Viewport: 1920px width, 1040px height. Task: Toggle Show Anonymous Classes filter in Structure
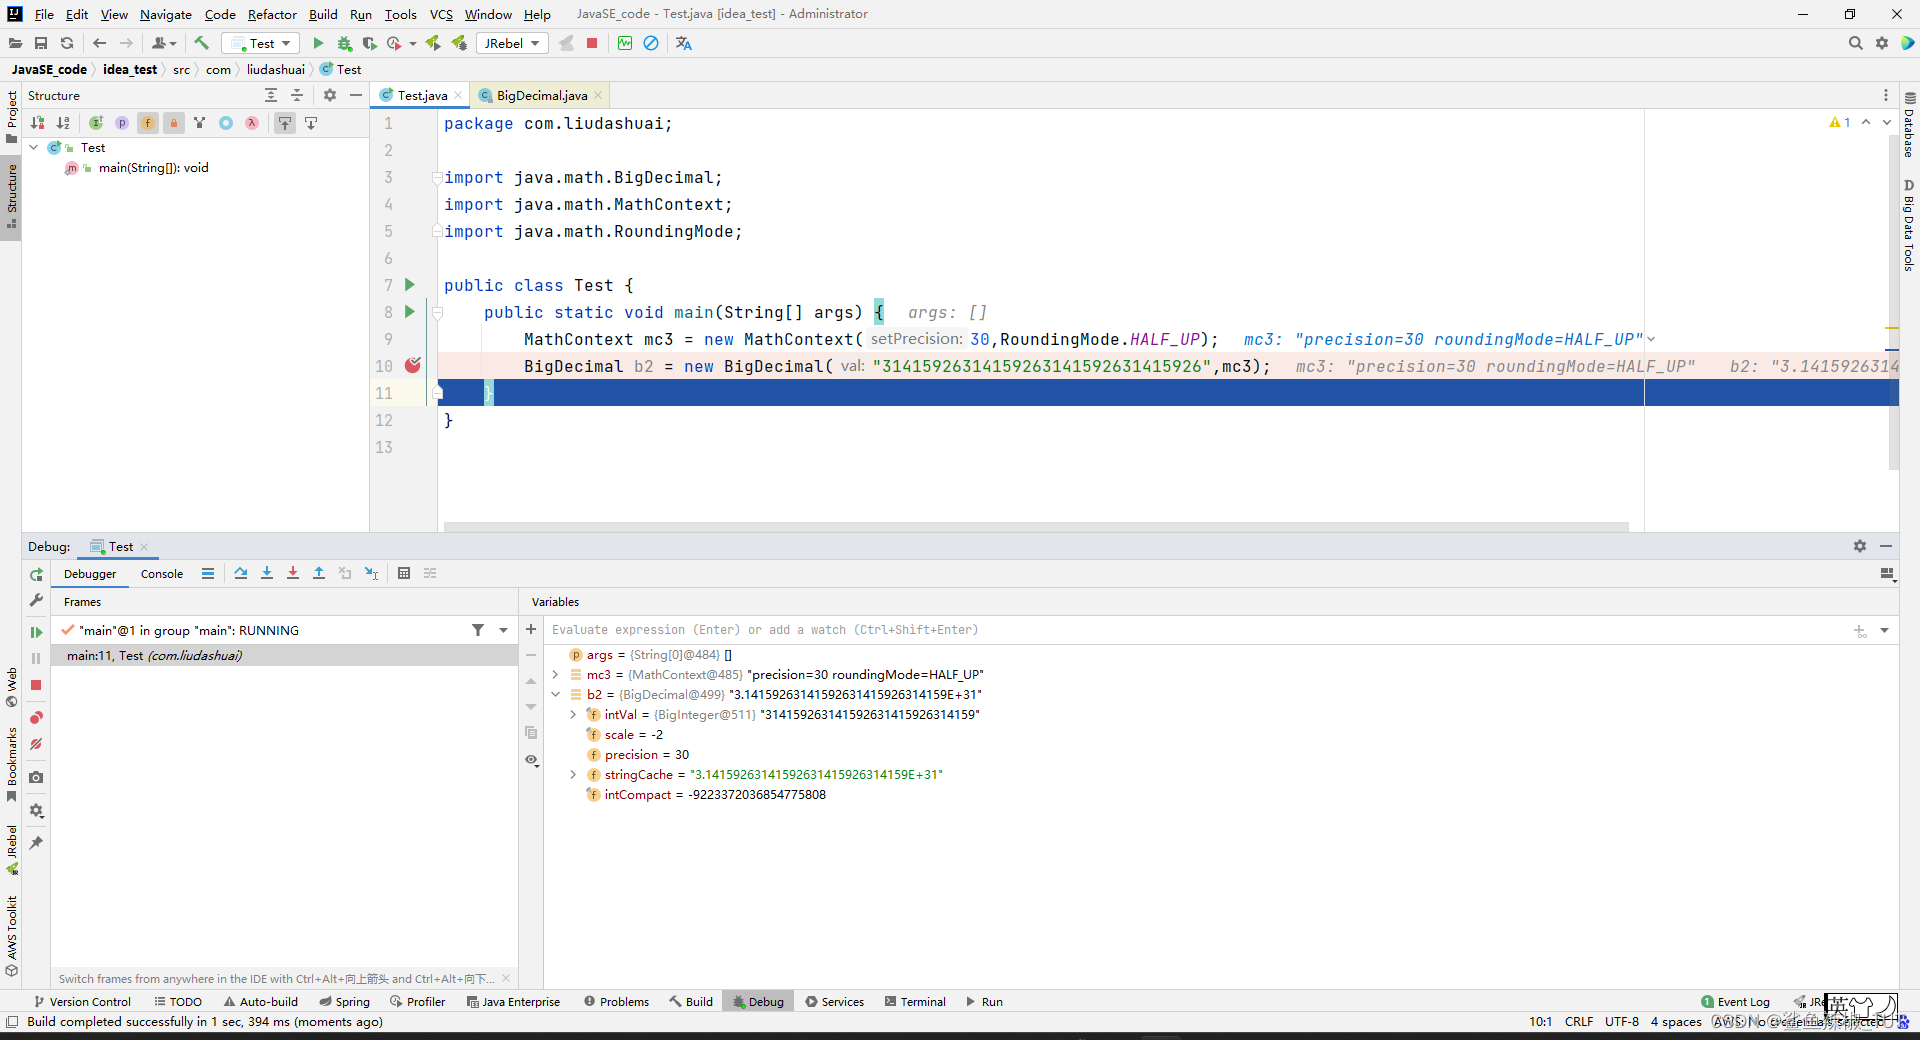click(226, 123)
